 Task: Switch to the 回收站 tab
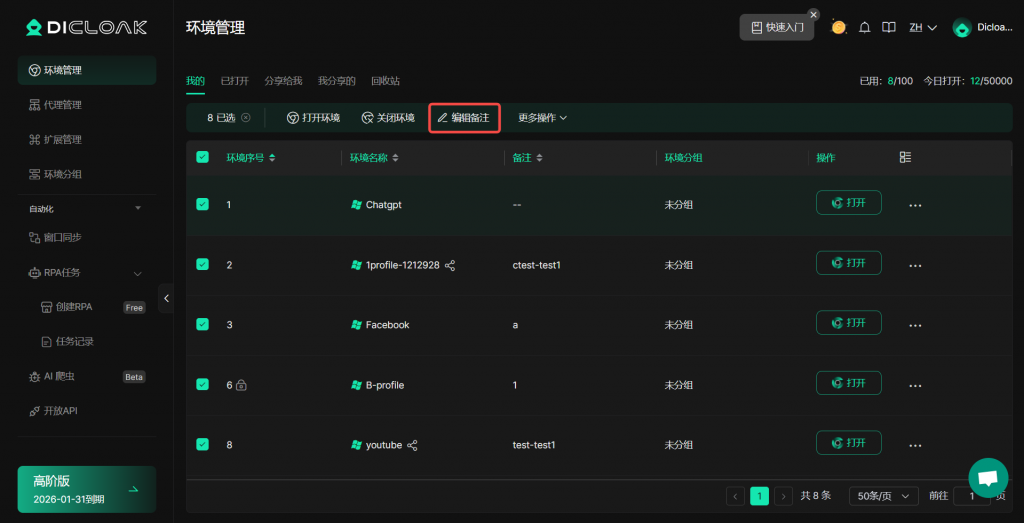385,80
